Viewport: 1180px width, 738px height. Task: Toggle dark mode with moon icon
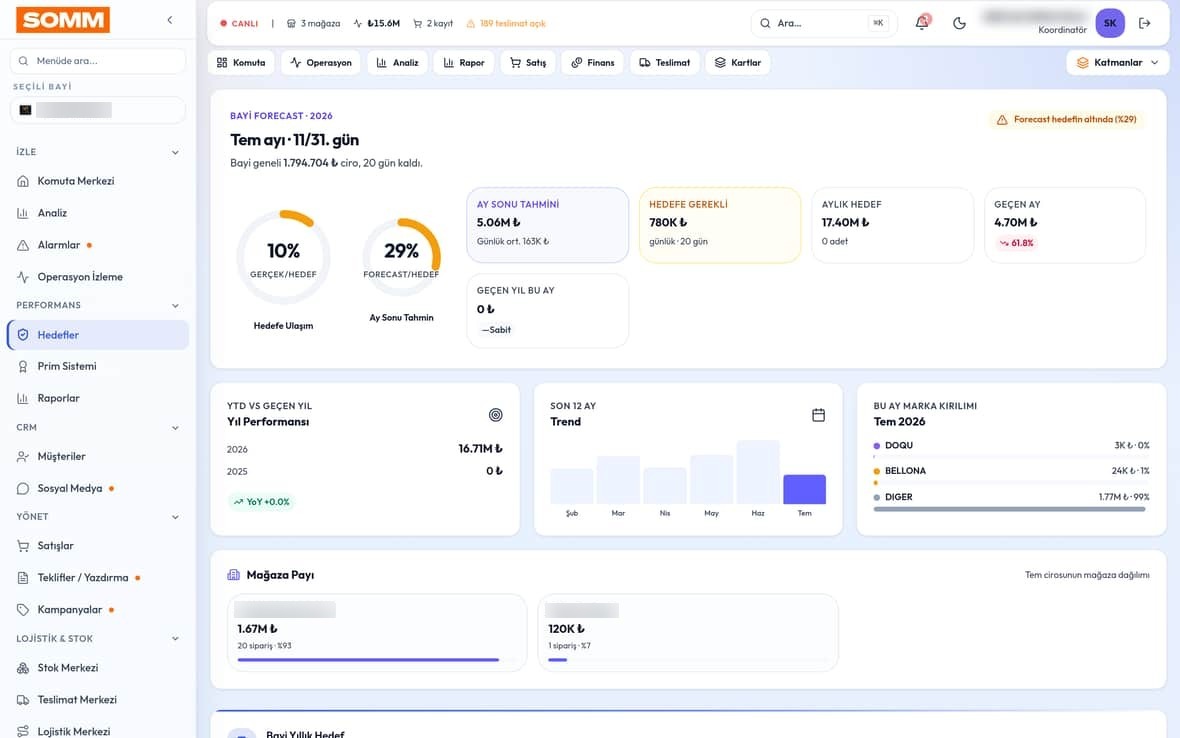(959, 23)
